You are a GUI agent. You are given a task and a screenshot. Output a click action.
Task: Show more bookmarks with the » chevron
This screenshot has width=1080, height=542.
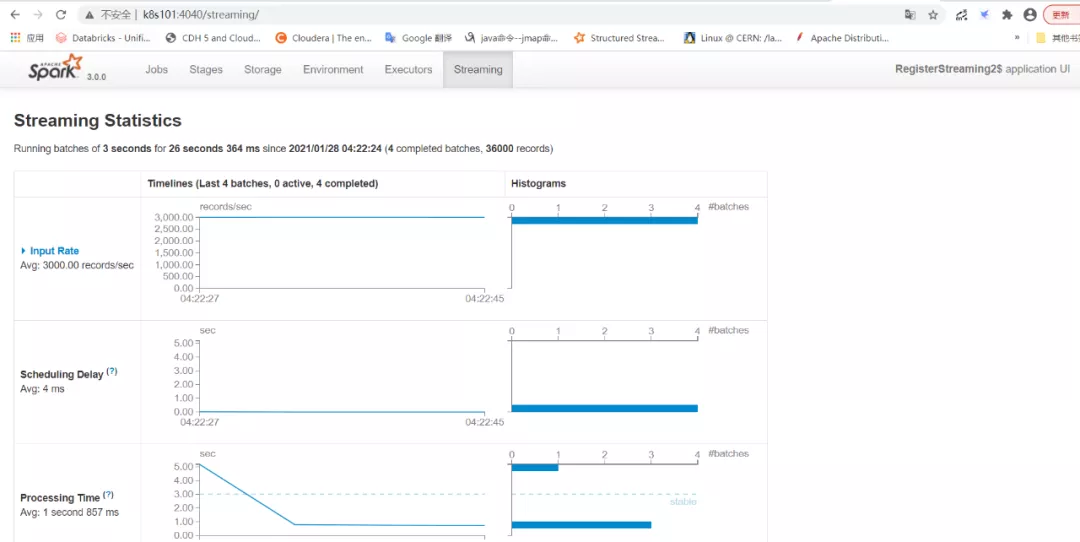[1017, 38]
